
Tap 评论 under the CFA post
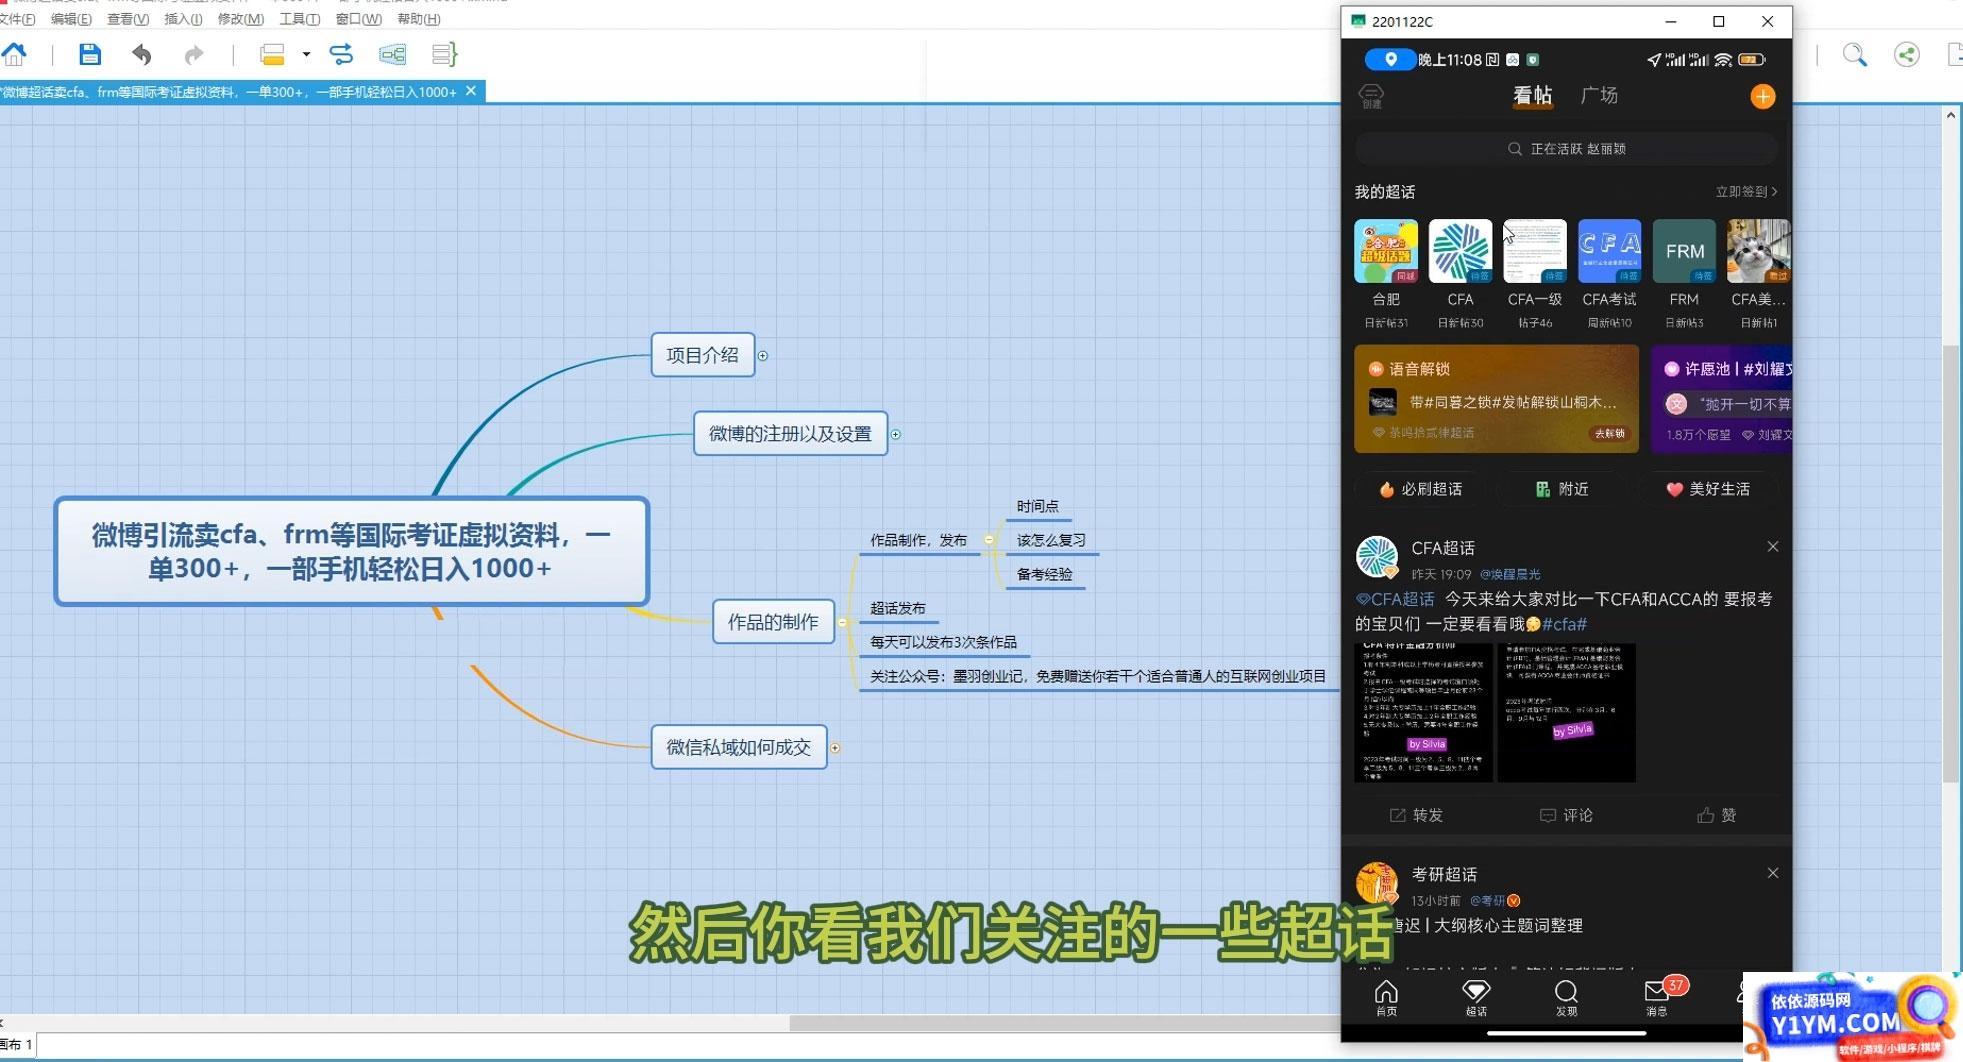(1566, 815)
